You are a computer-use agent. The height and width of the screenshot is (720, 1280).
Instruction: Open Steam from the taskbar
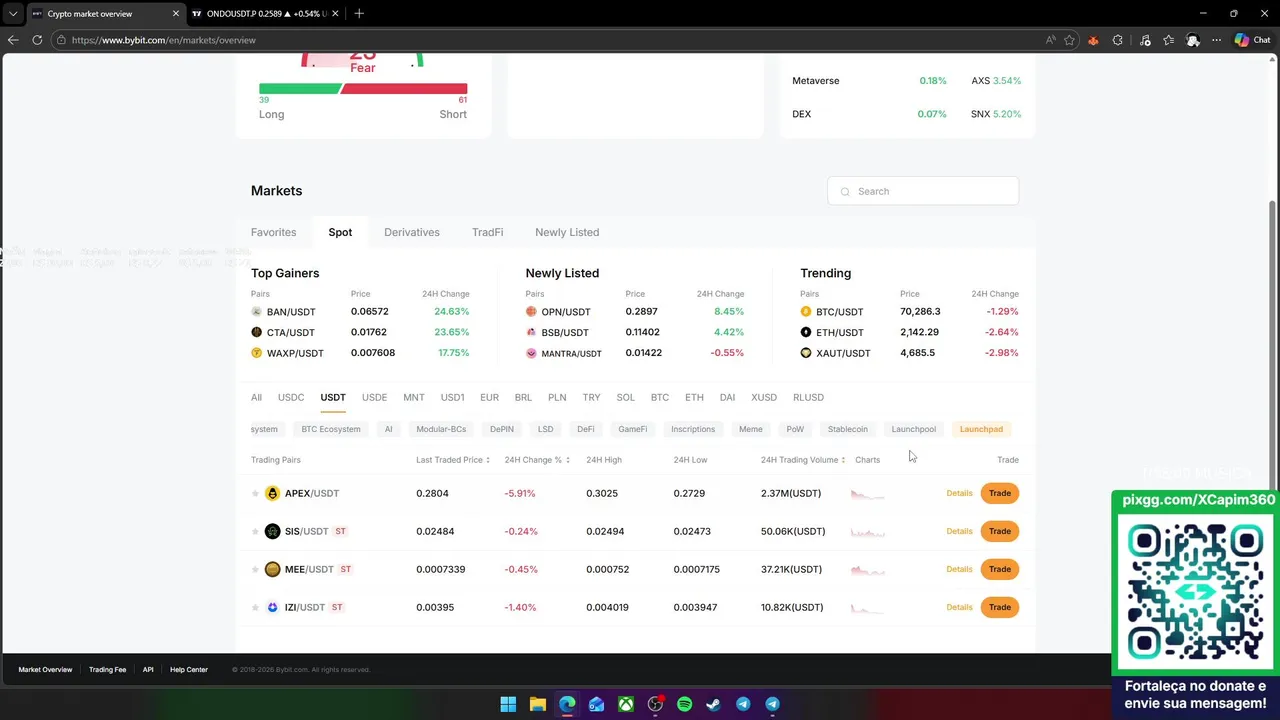pos(713,704)
